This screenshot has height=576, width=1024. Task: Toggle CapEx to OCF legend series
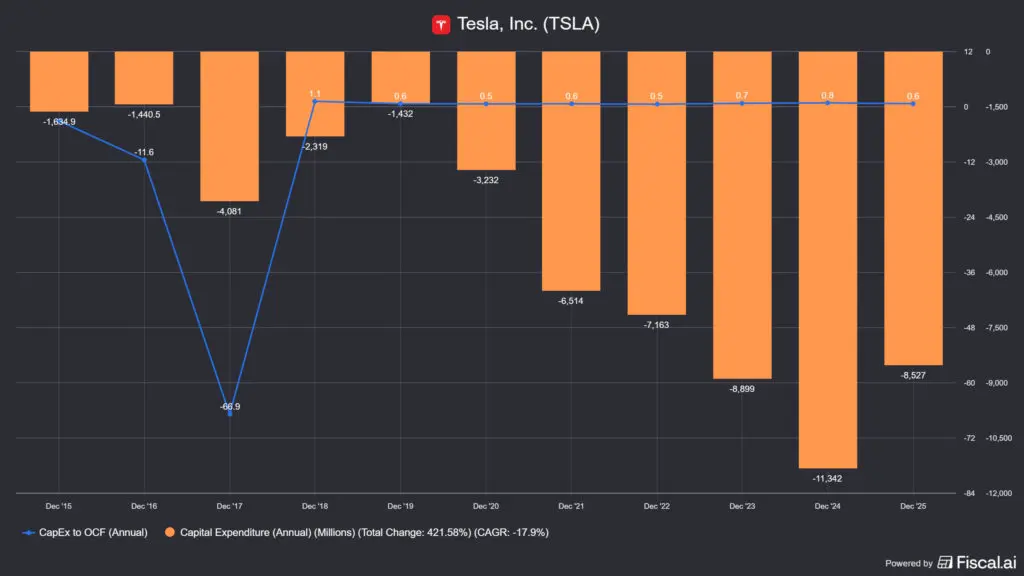(84, 532)
